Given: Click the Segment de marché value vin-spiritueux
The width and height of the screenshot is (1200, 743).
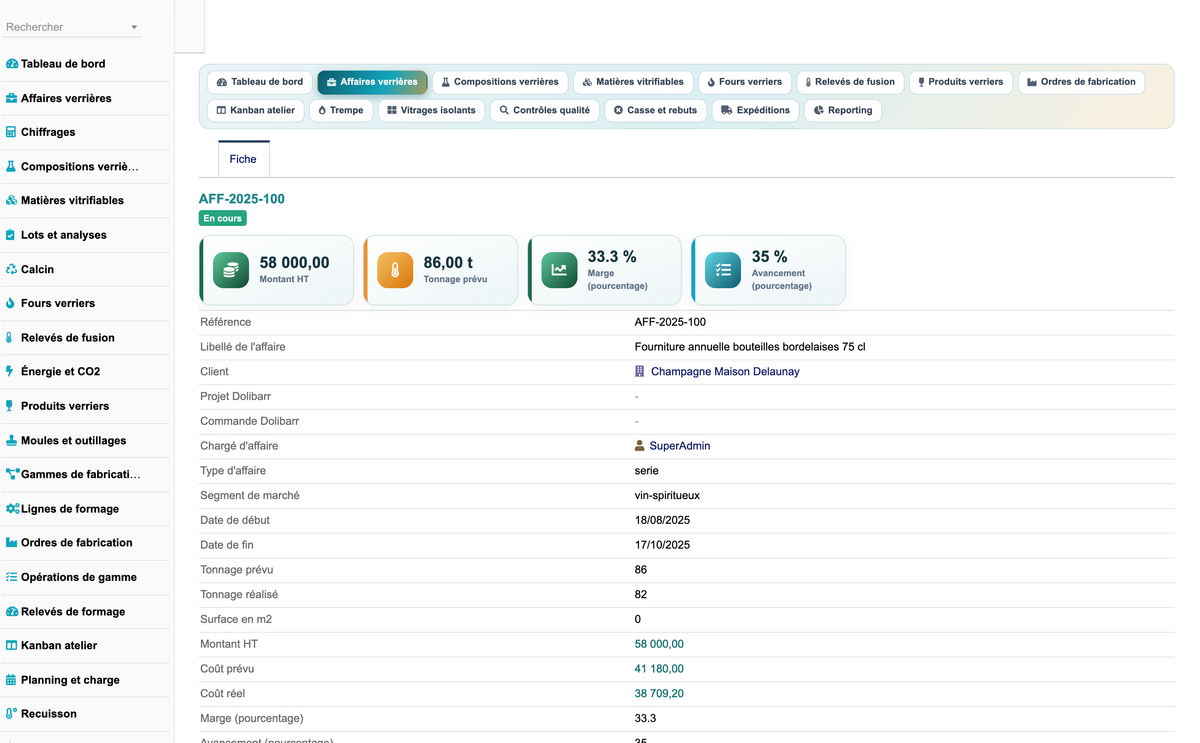Looking at the screenshot, I should (x=667, y=496).
